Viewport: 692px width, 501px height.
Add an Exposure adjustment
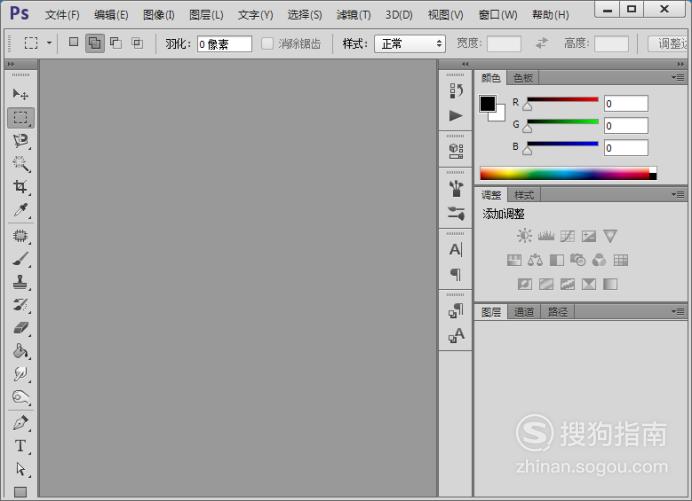589,236
